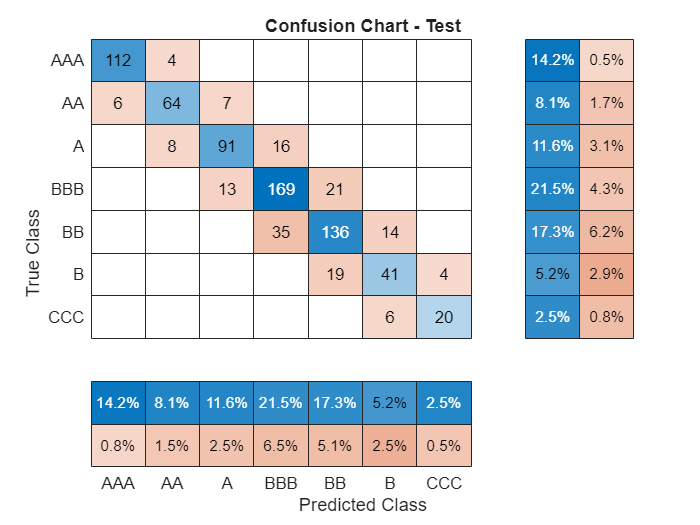Viewport: 700px width, 525px height.
Task: Select the diagonal cell with value 112
Action: (x=118, y=60)
